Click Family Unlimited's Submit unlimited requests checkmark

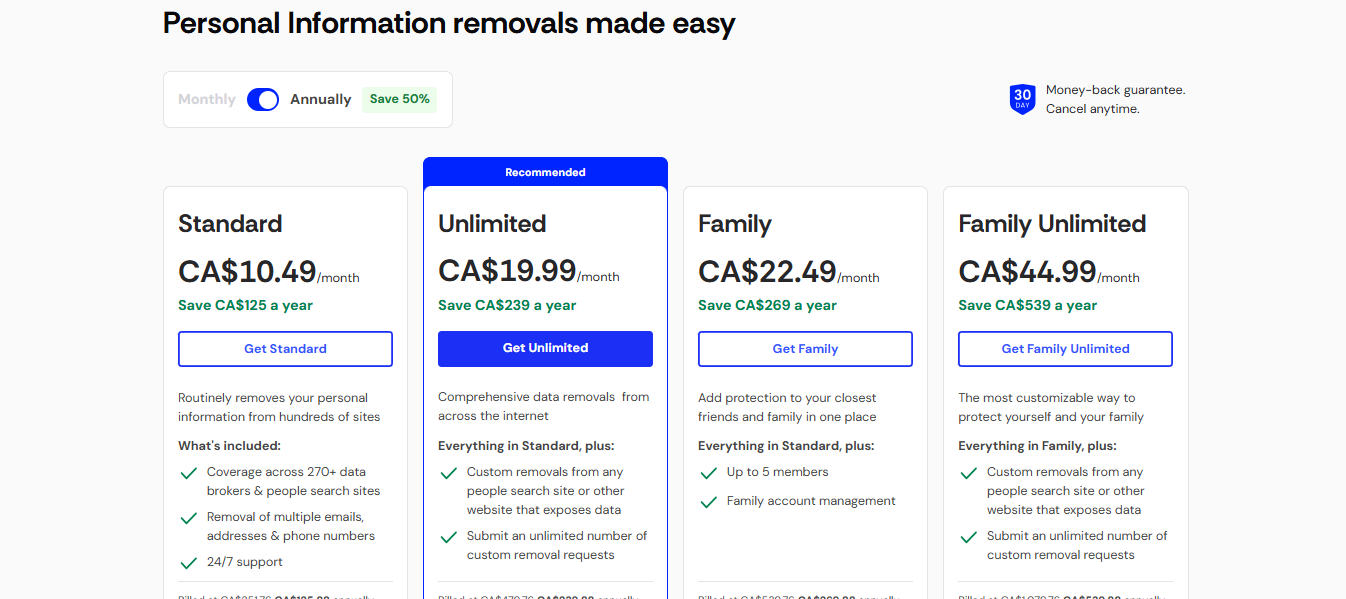(x=968, y=537)
